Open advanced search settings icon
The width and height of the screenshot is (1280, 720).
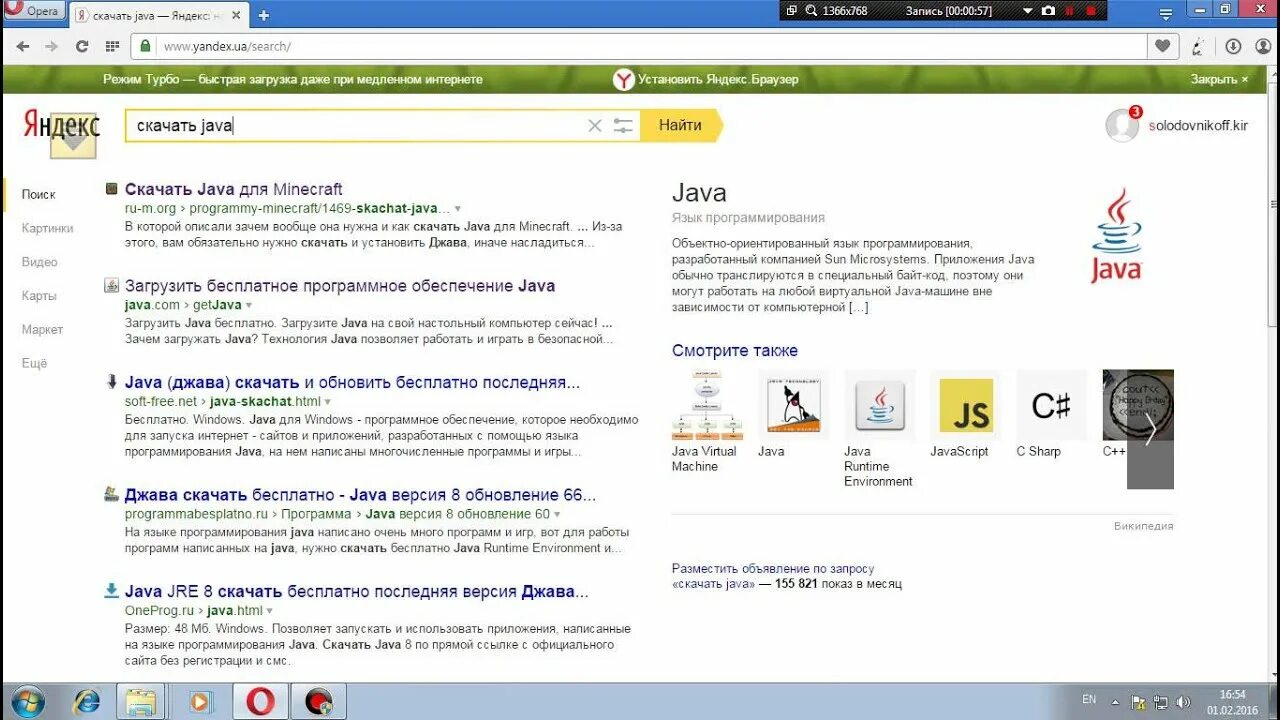pyautogui.click(x=623, y=125)
